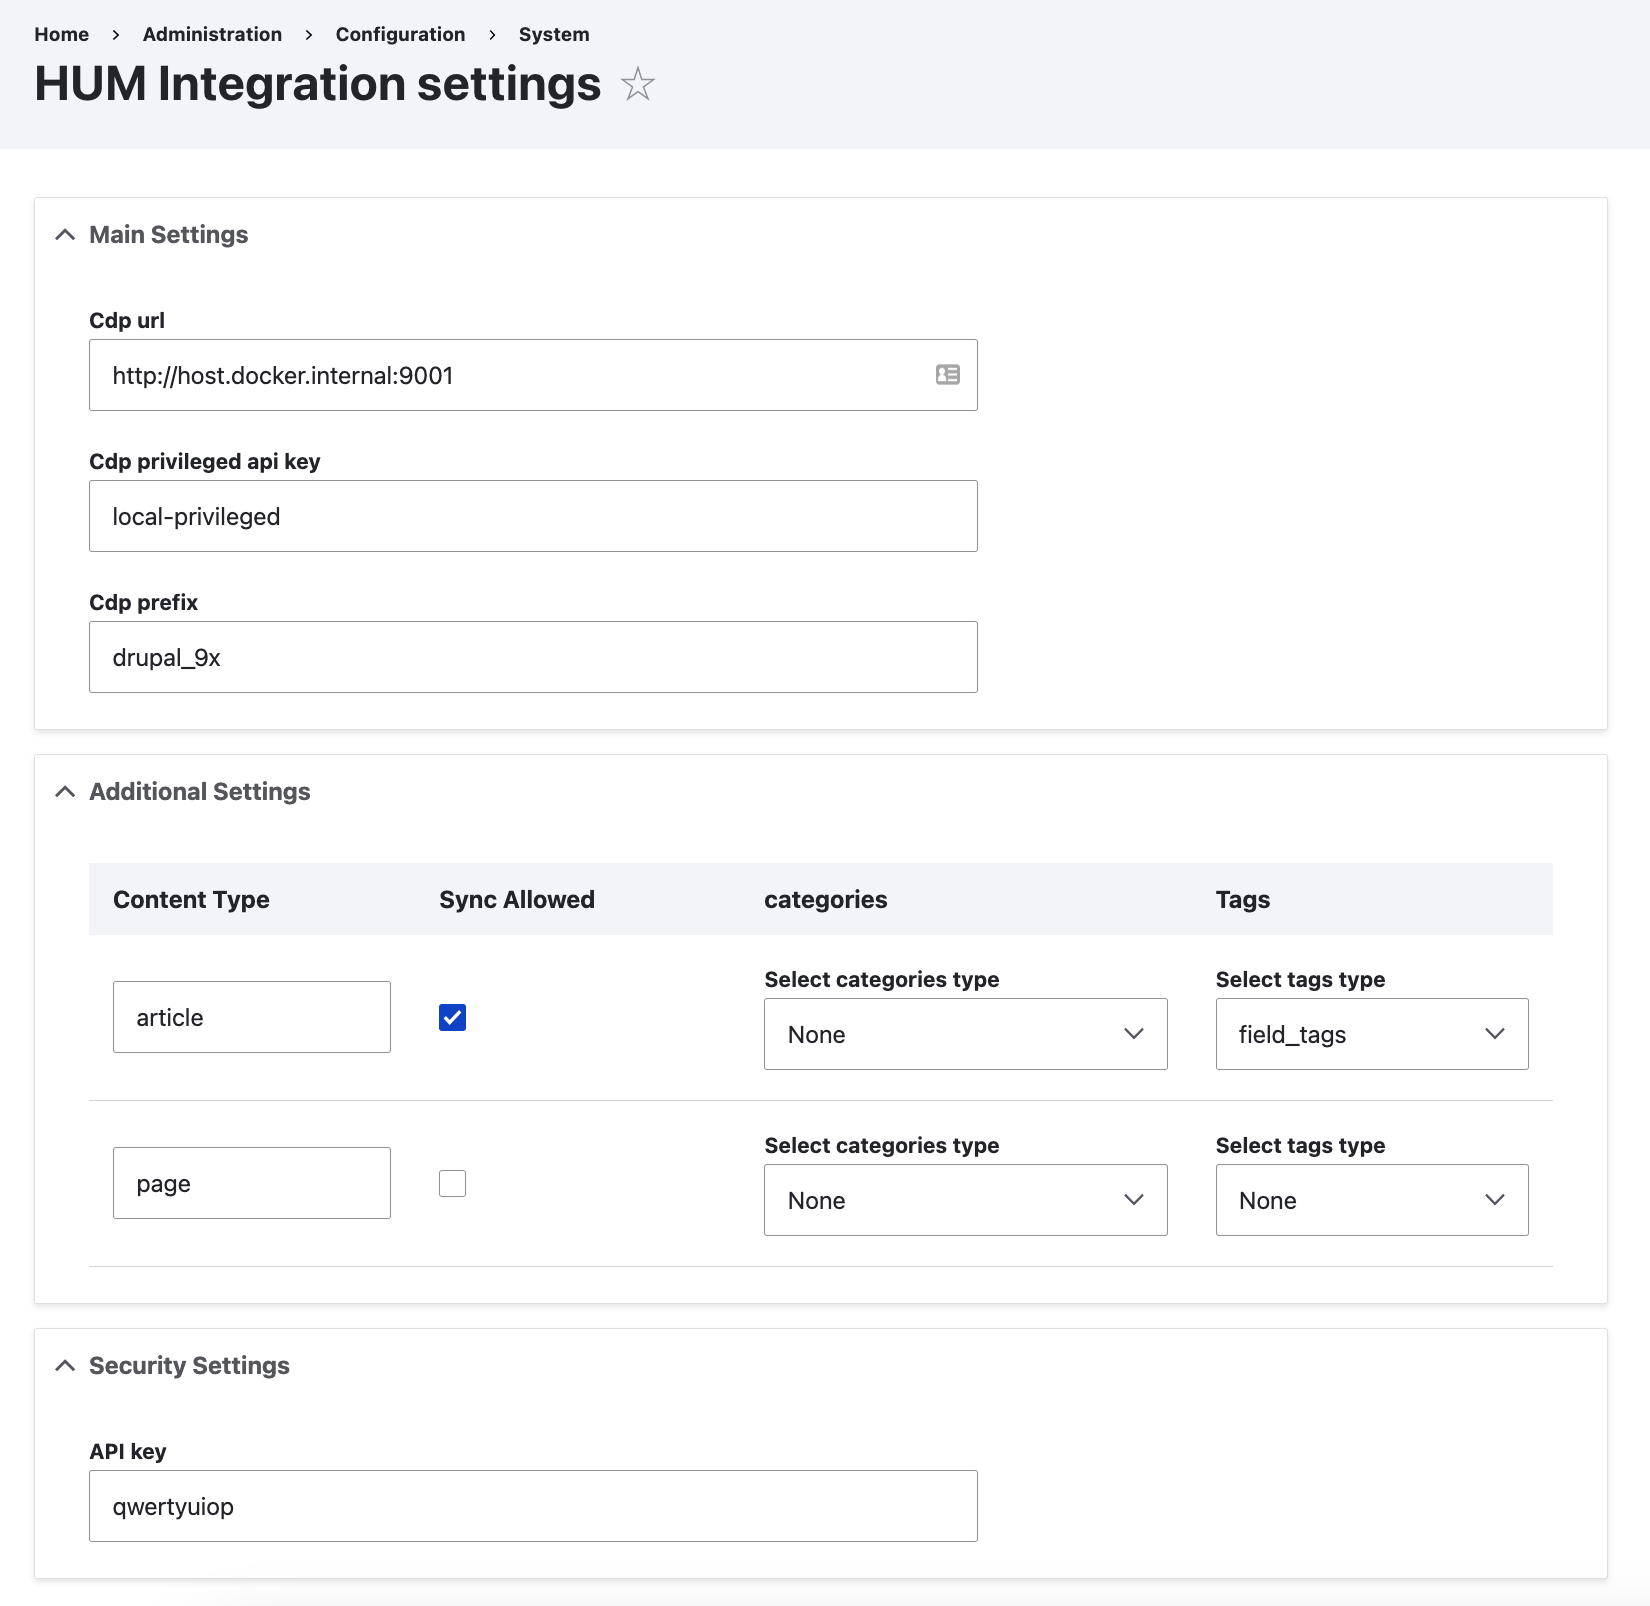Open categories type dropdown for page

[x=965, y=1200]
